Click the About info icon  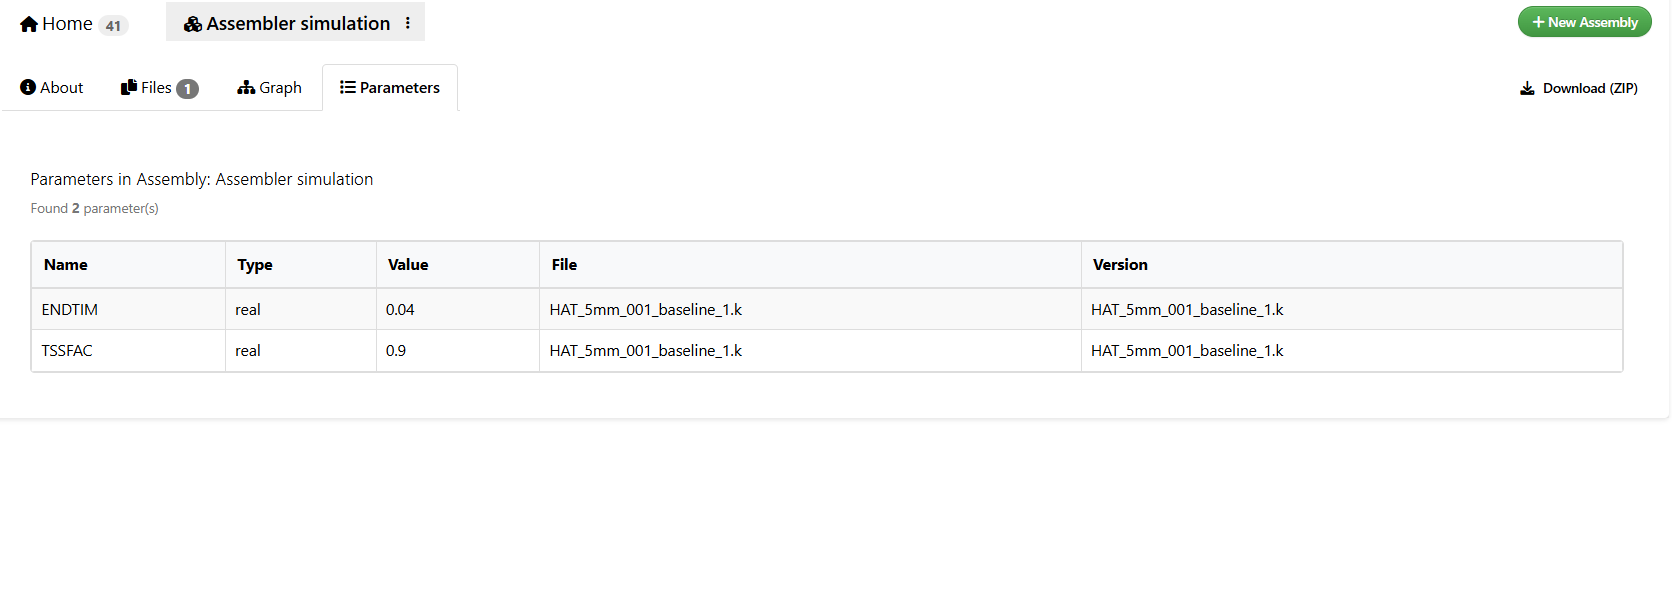click(x=28, y=88)
